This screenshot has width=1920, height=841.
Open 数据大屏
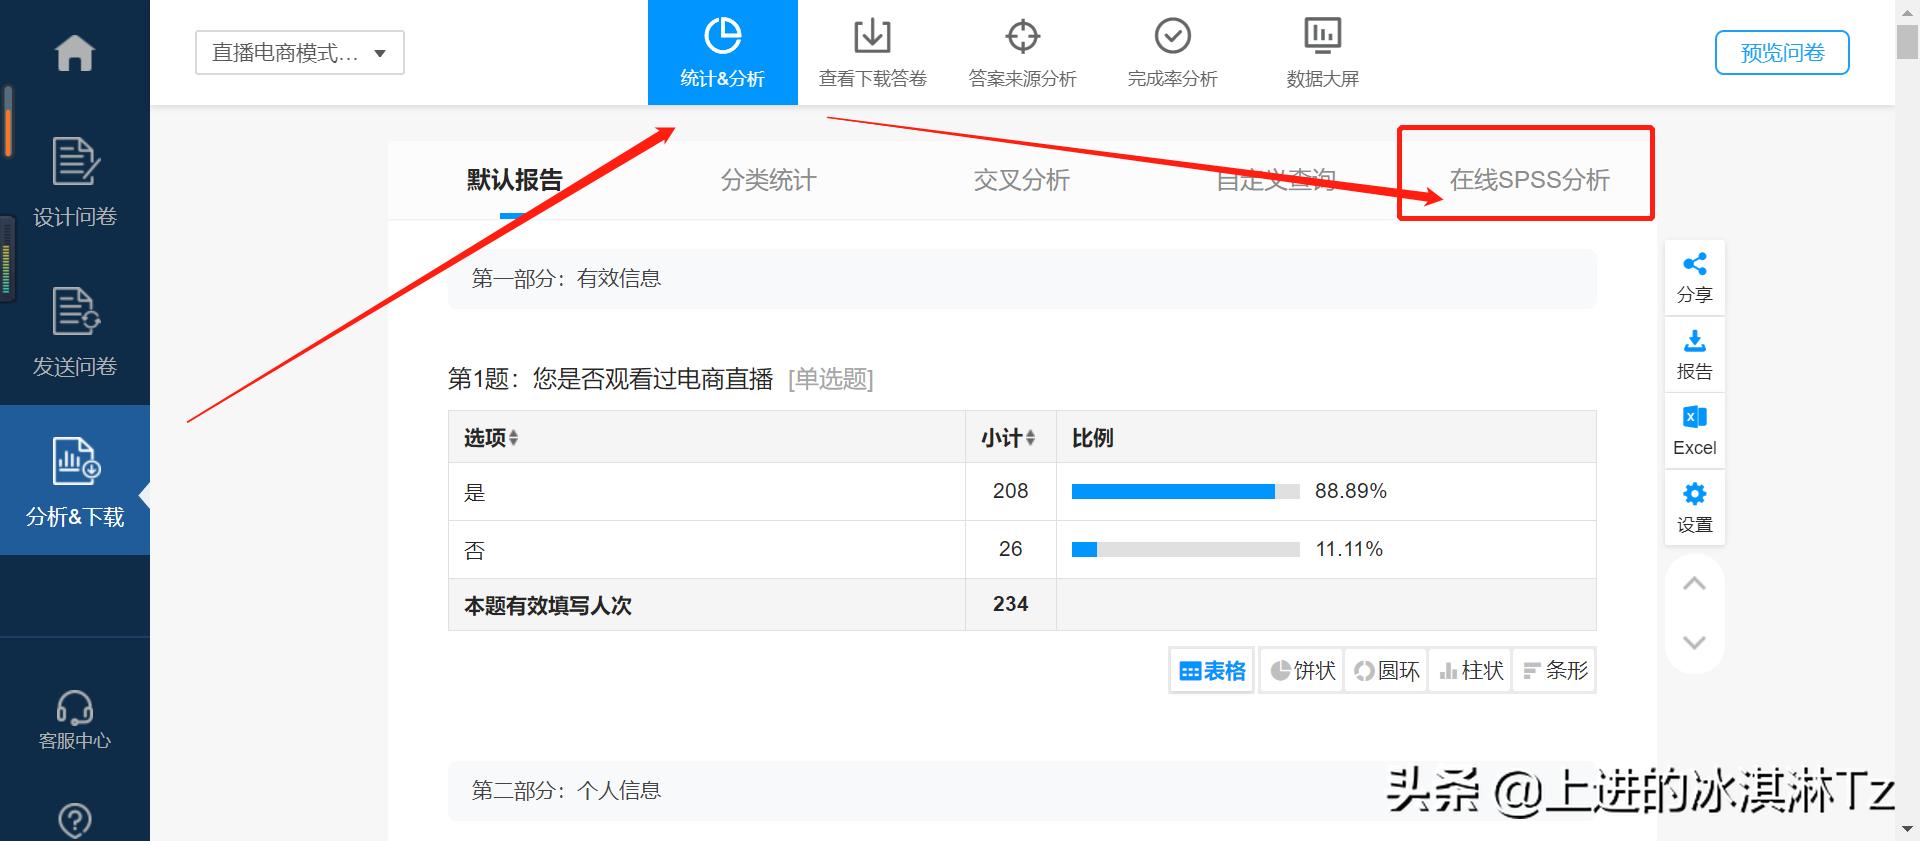[1323, 52]
